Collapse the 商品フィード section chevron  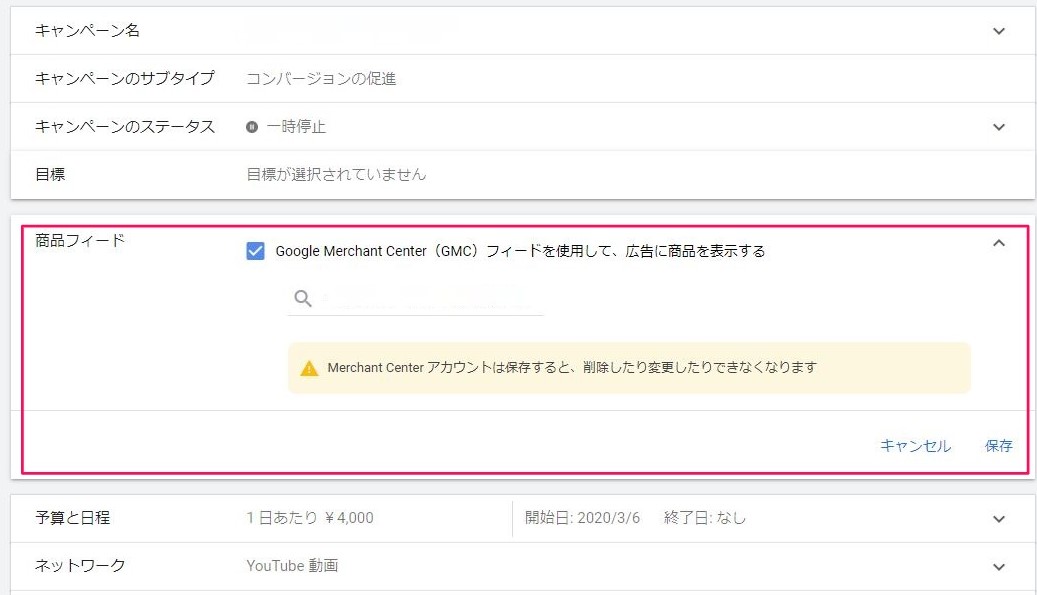pyautogui.click(x=998, y=242)
